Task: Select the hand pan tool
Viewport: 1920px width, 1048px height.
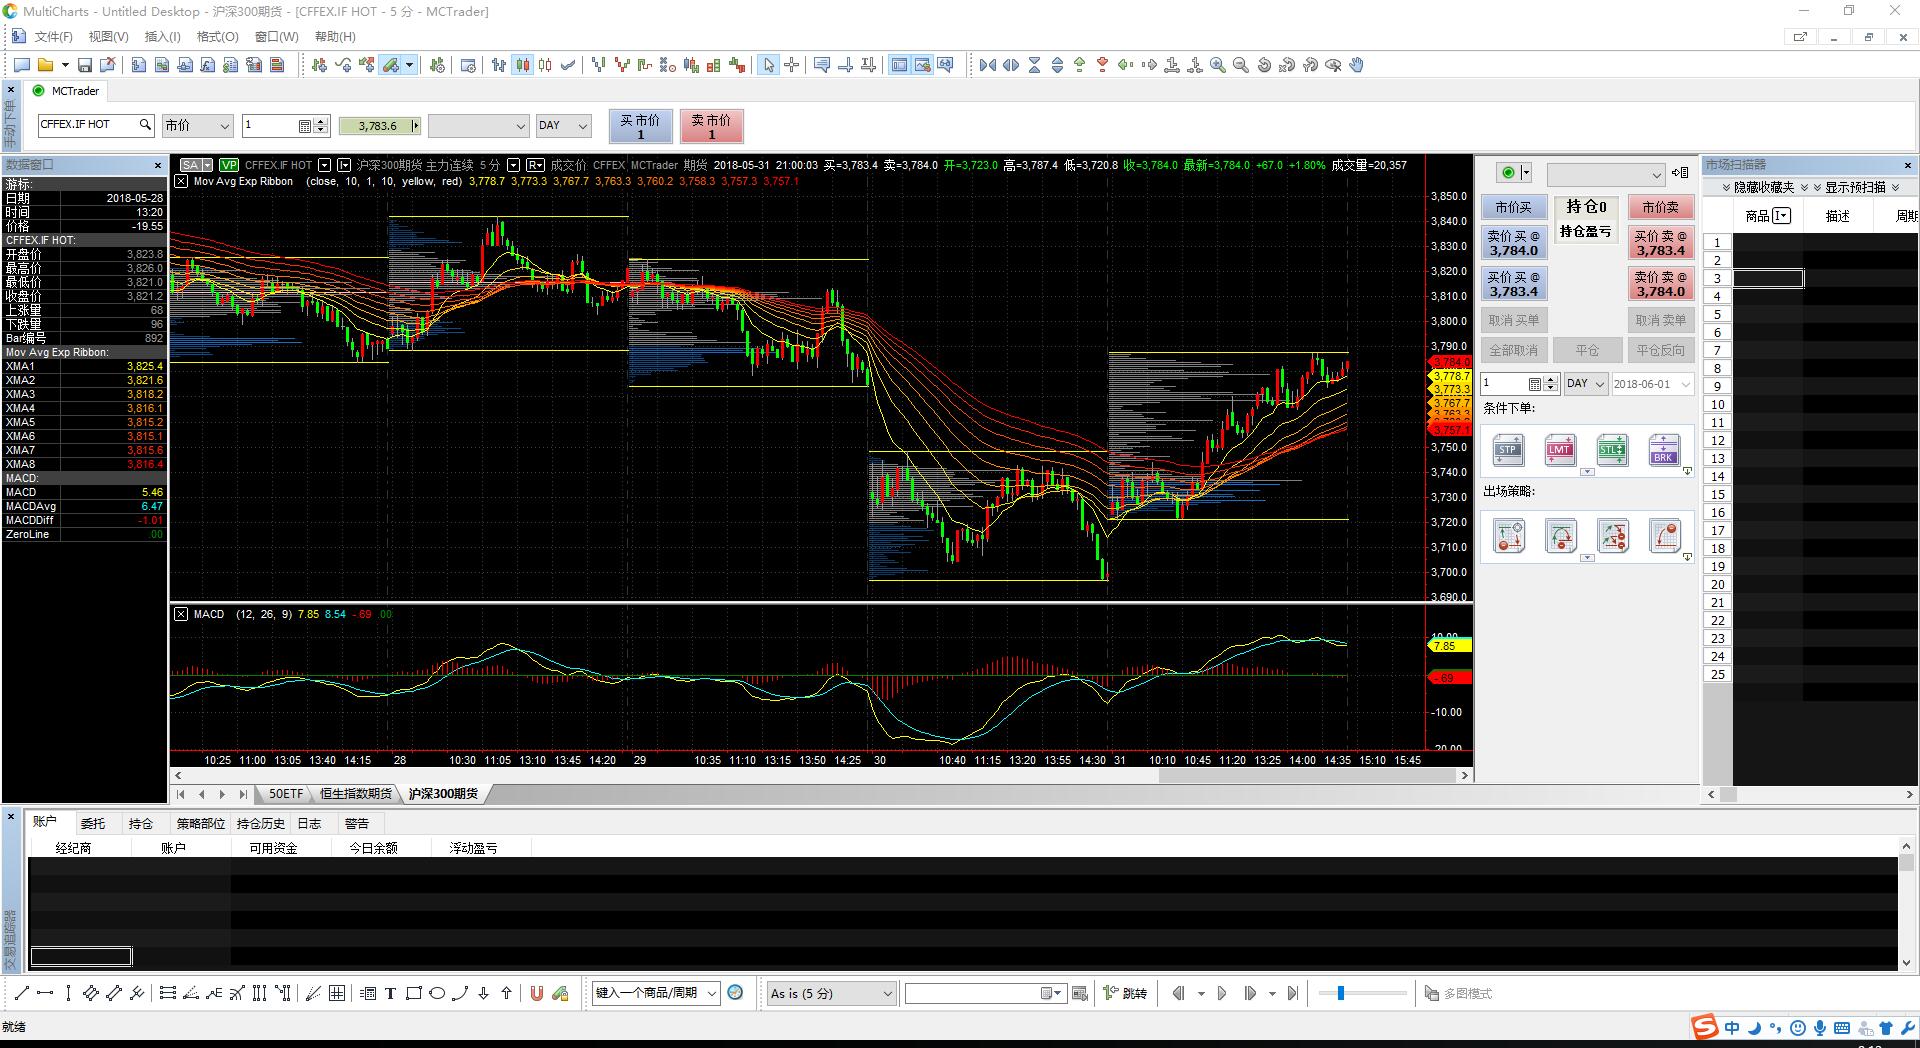Action: (x=1356, y=65)
